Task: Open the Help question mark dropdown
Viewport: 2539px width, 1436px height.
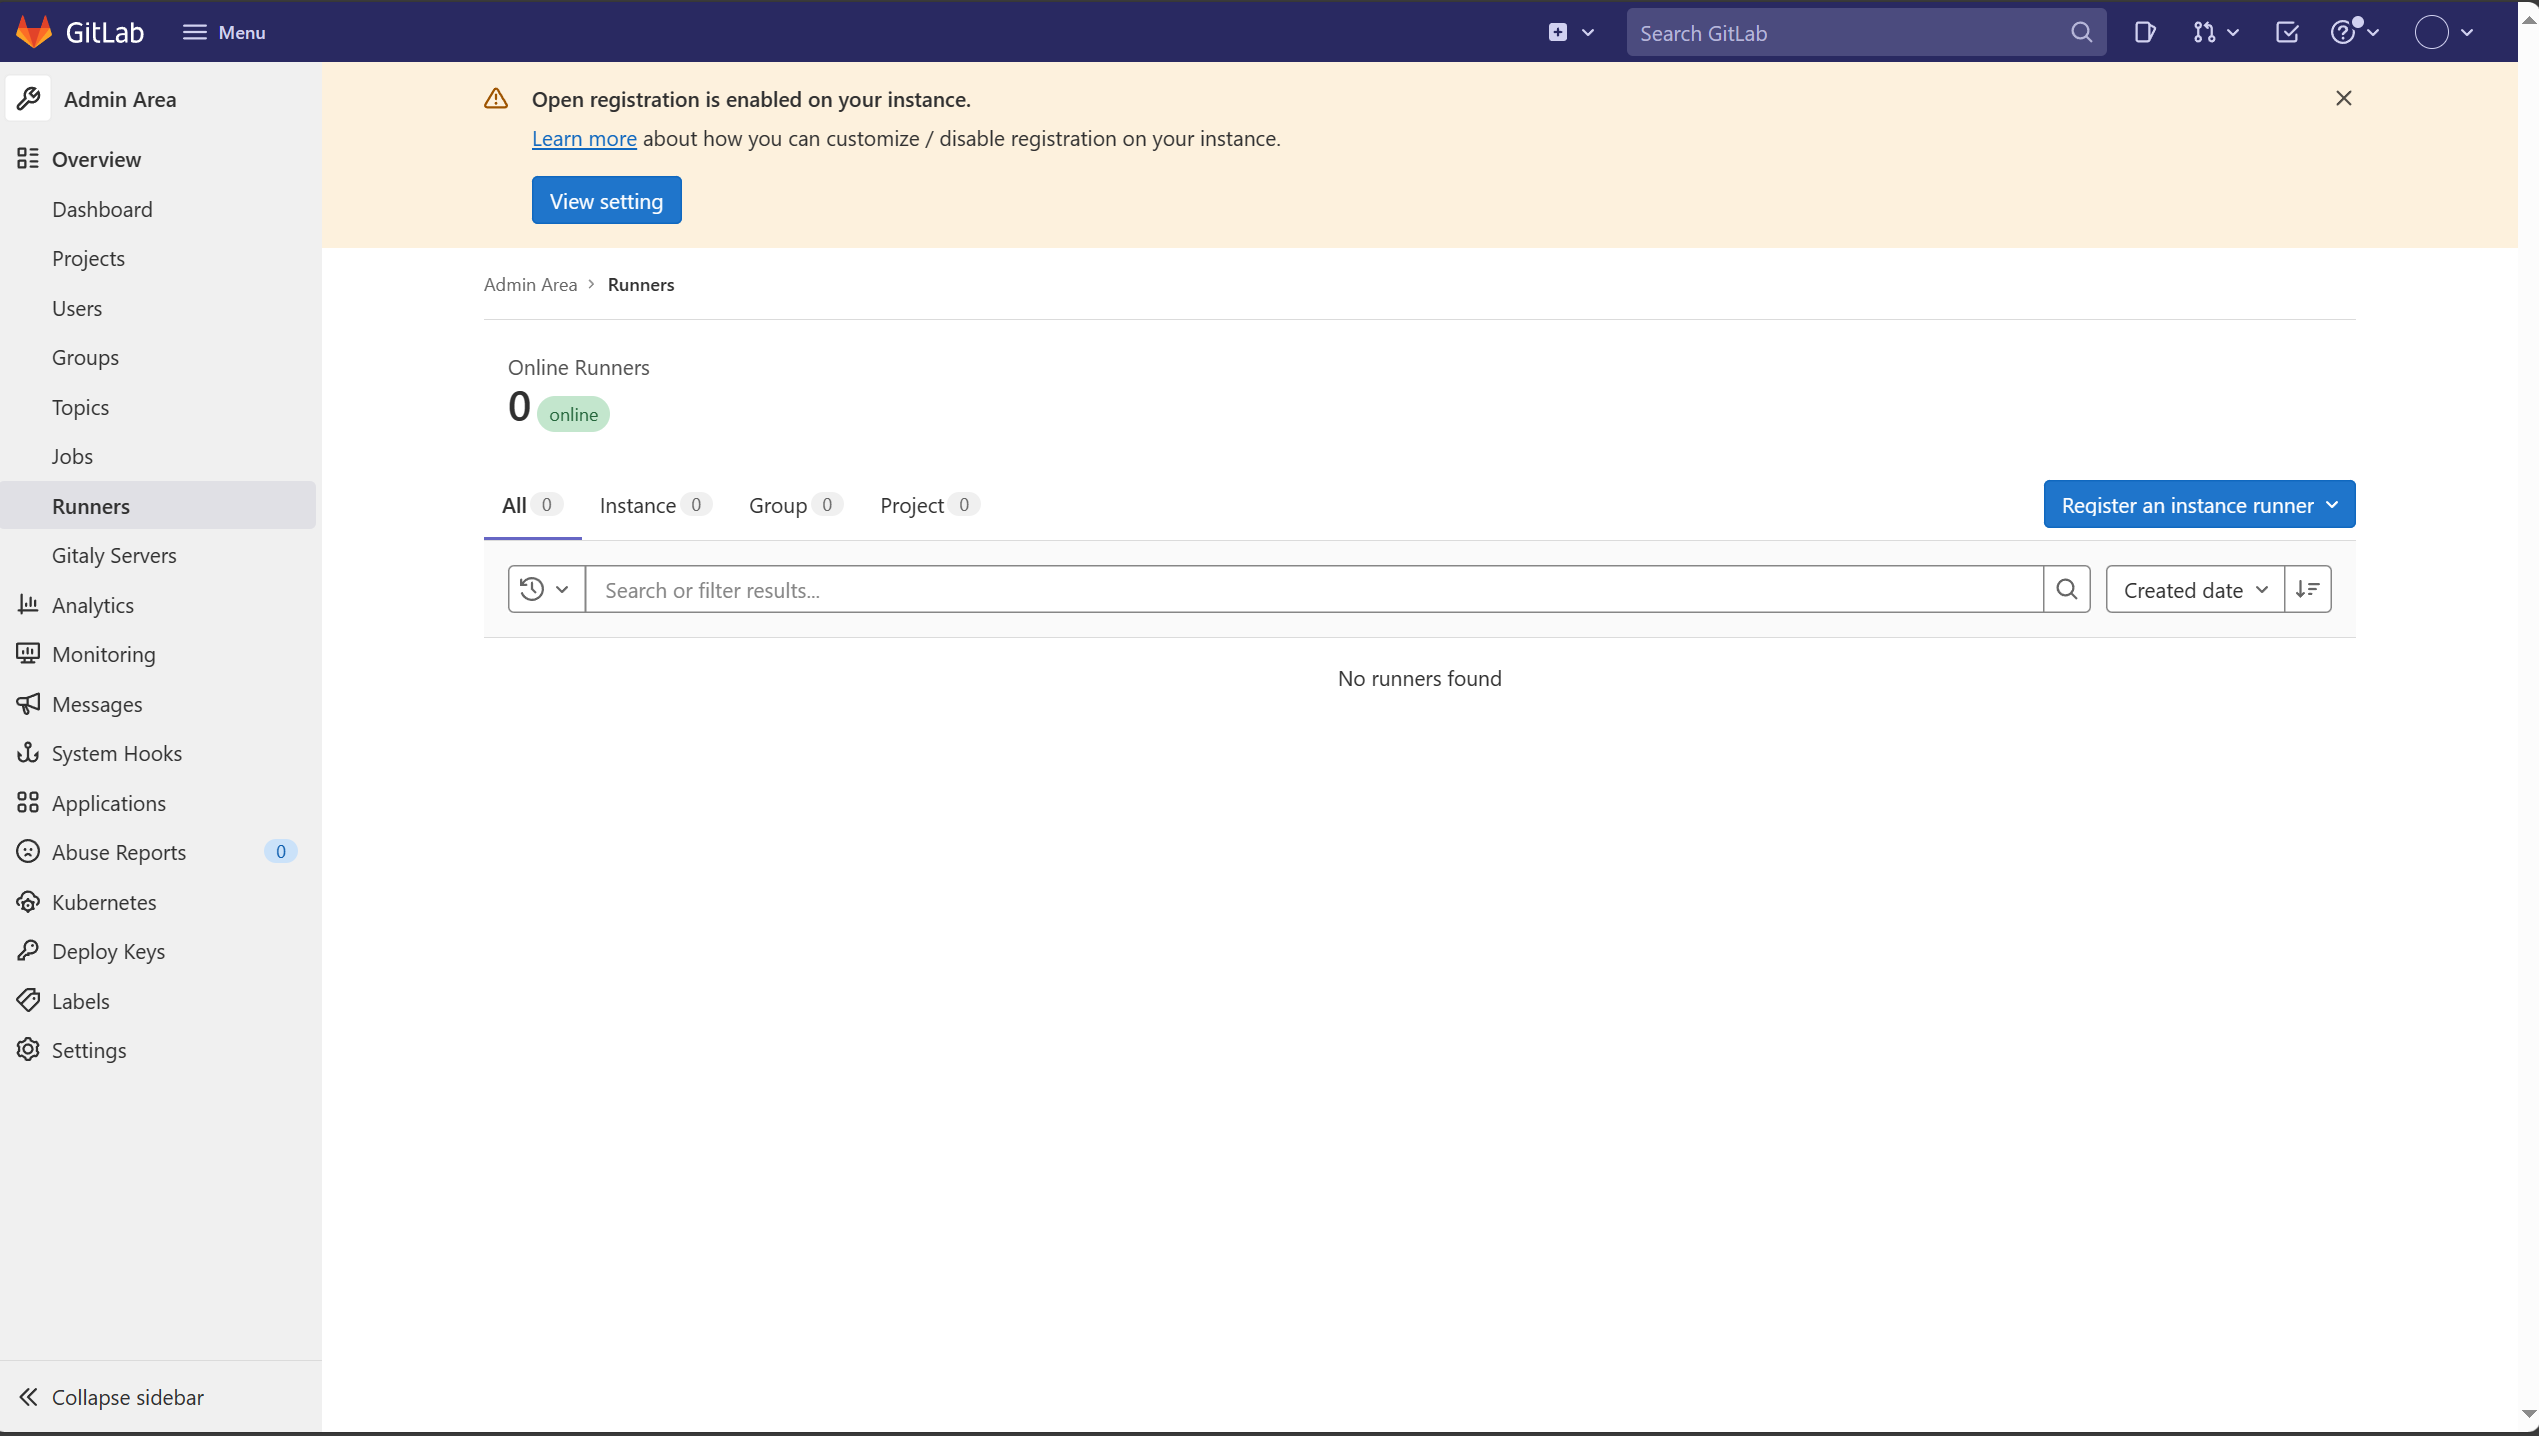Action: click(x=2354, y=32)
